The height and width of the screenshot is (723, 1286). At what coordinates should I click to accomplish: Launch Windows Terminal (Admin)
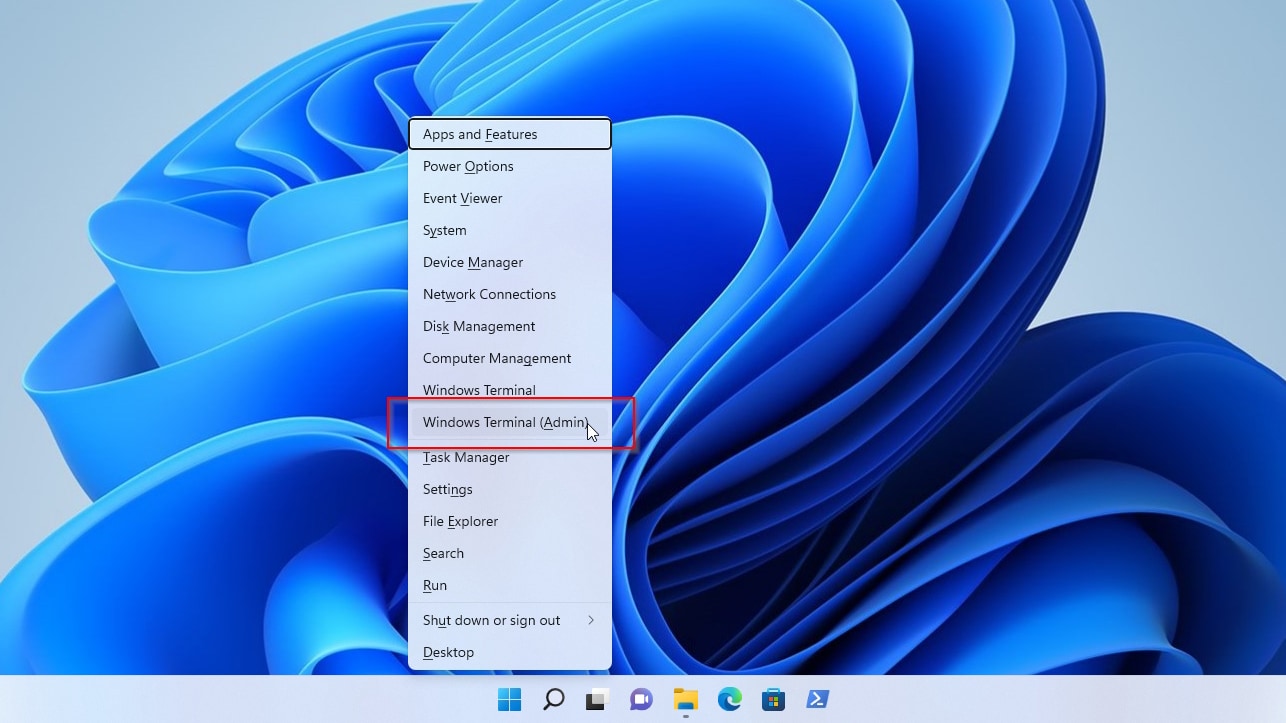pos(510,422)
